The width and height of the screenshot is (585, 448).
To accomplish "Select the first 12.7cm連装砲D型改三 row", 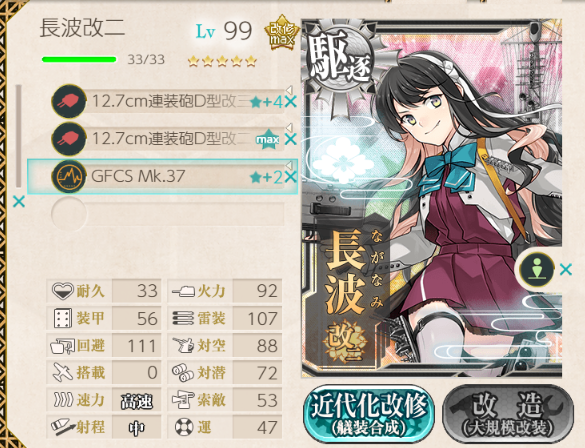I will (x=168, y=101).
